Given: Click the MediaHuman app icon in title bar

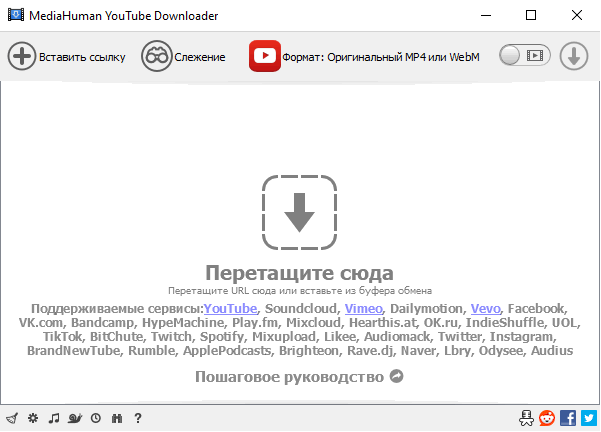Looking at the screenshot, I should (16, 15).
